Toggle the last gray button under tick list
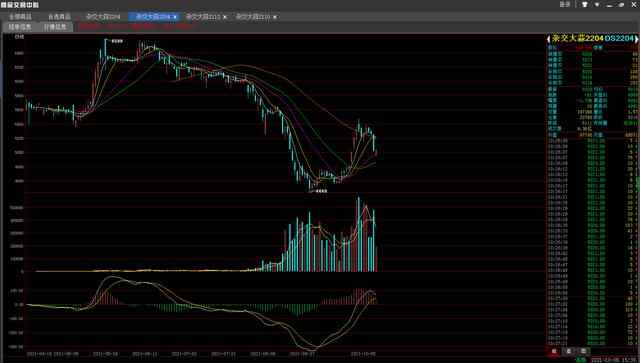Viewport: 640px width, 363px height. [584, 351]
